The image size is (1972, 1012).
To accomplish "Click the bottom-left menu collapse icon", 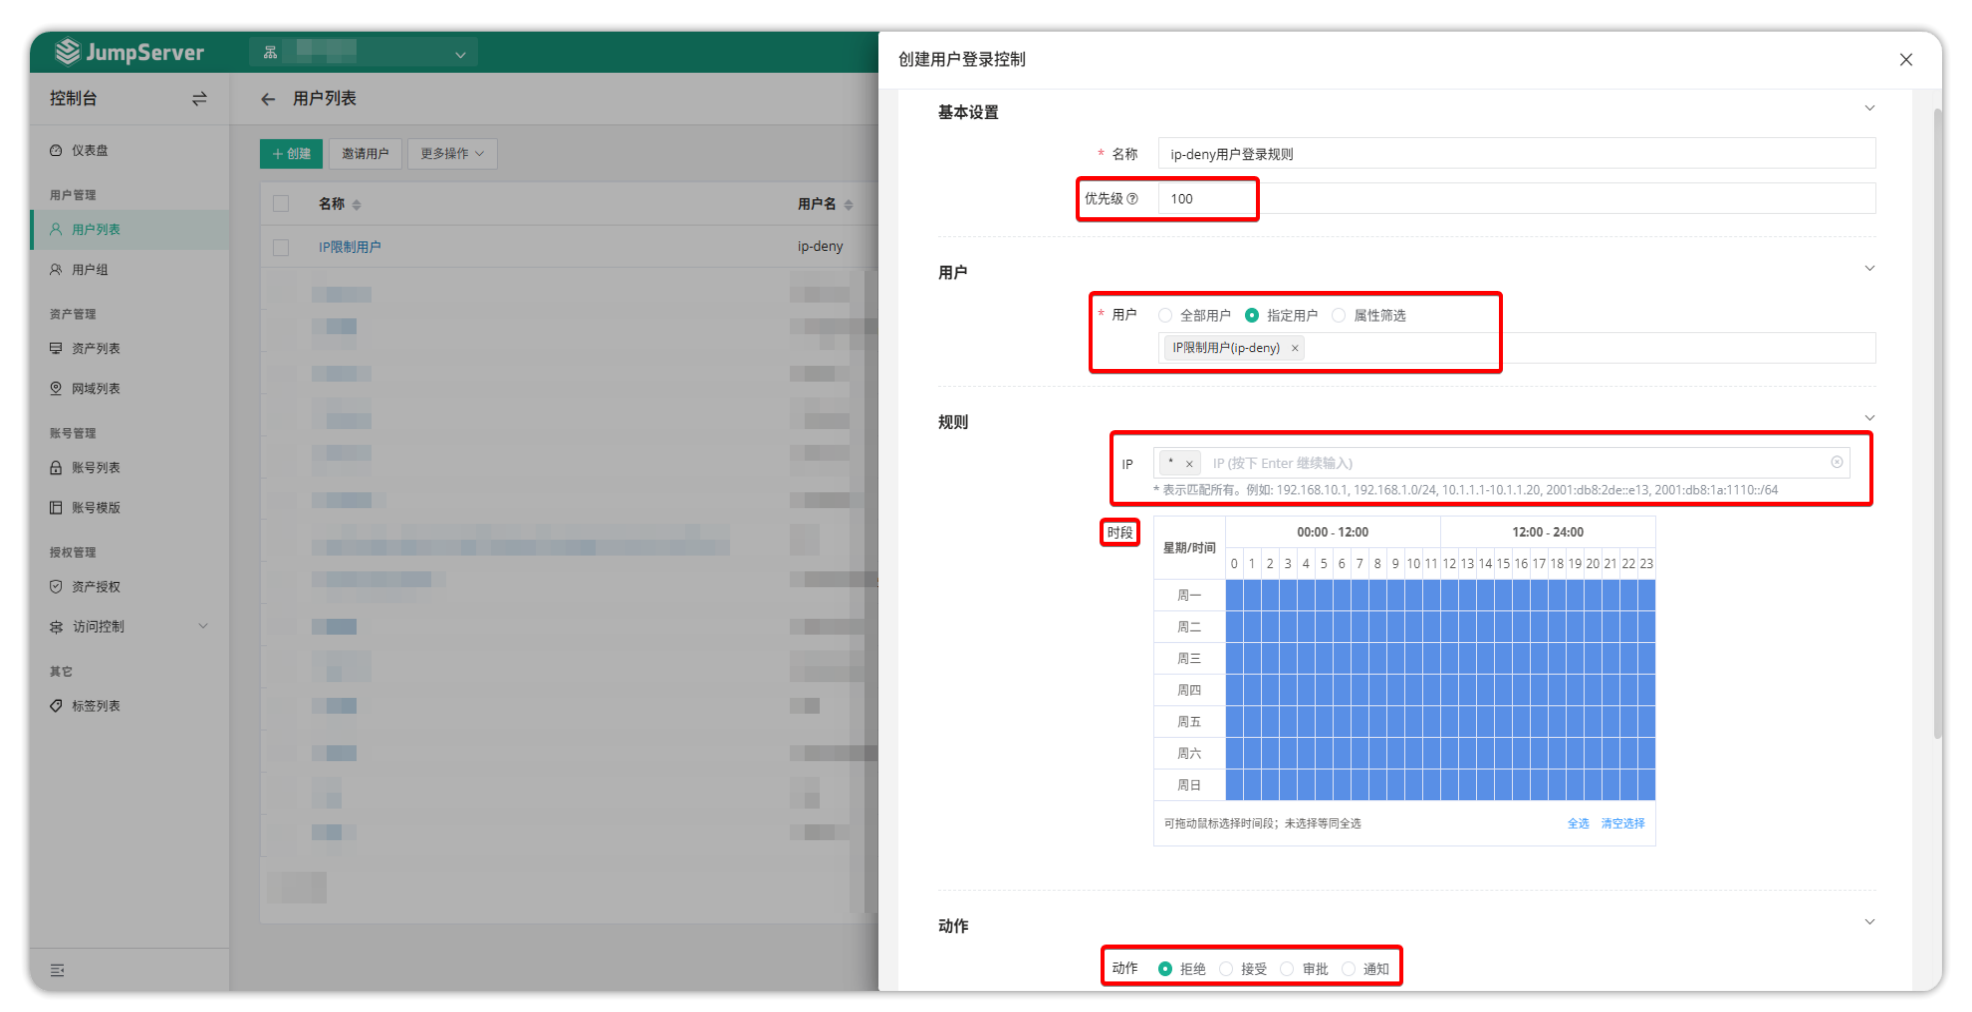I will tap(57, 970).
